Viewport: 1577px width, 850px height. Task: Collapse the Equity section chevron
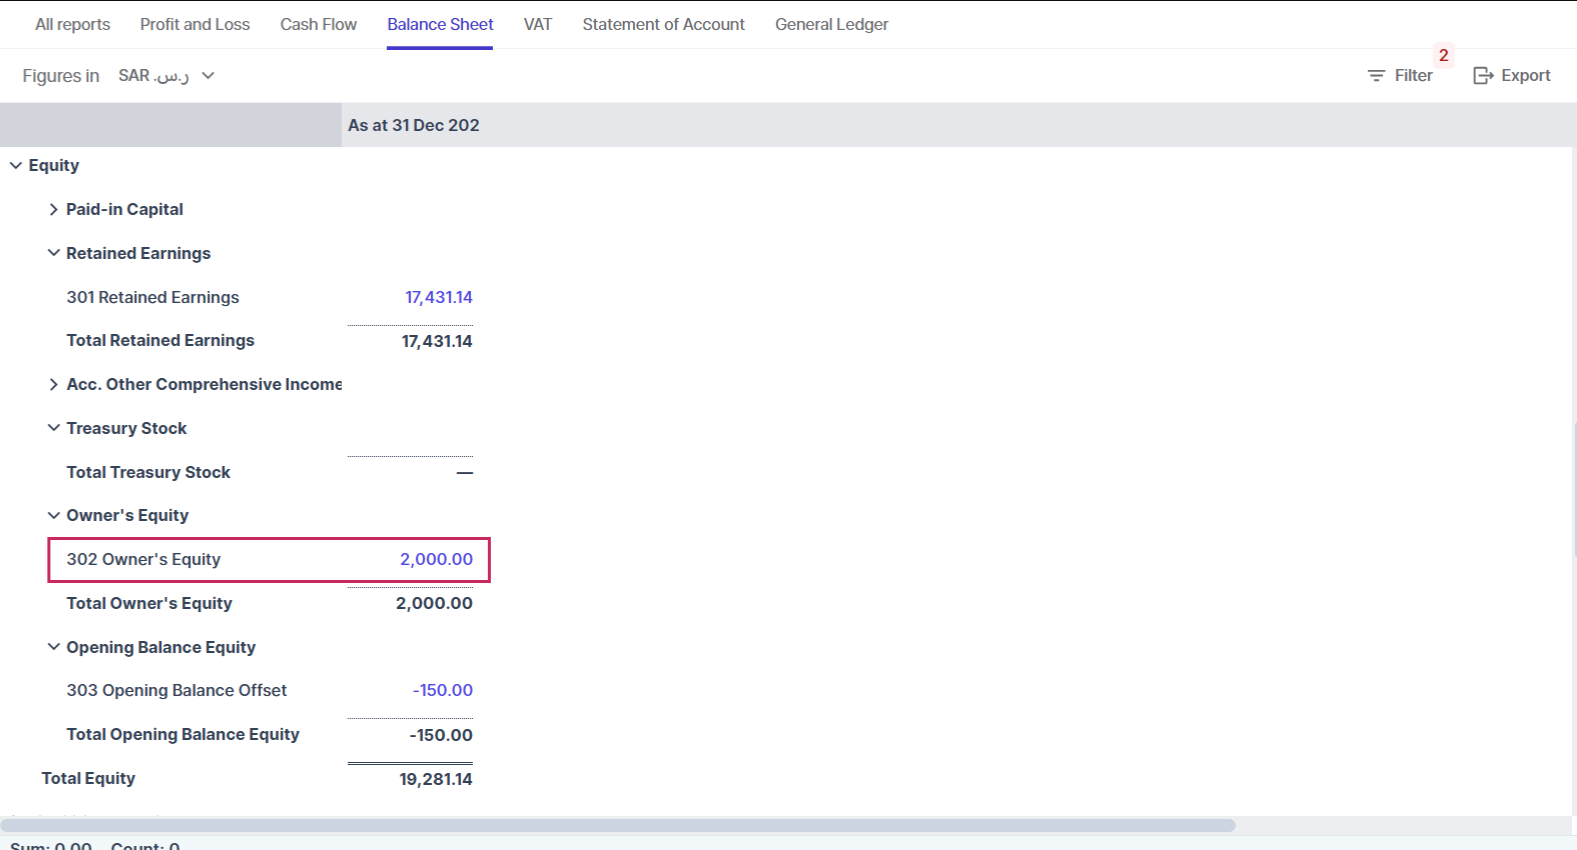tap(16, 165)
